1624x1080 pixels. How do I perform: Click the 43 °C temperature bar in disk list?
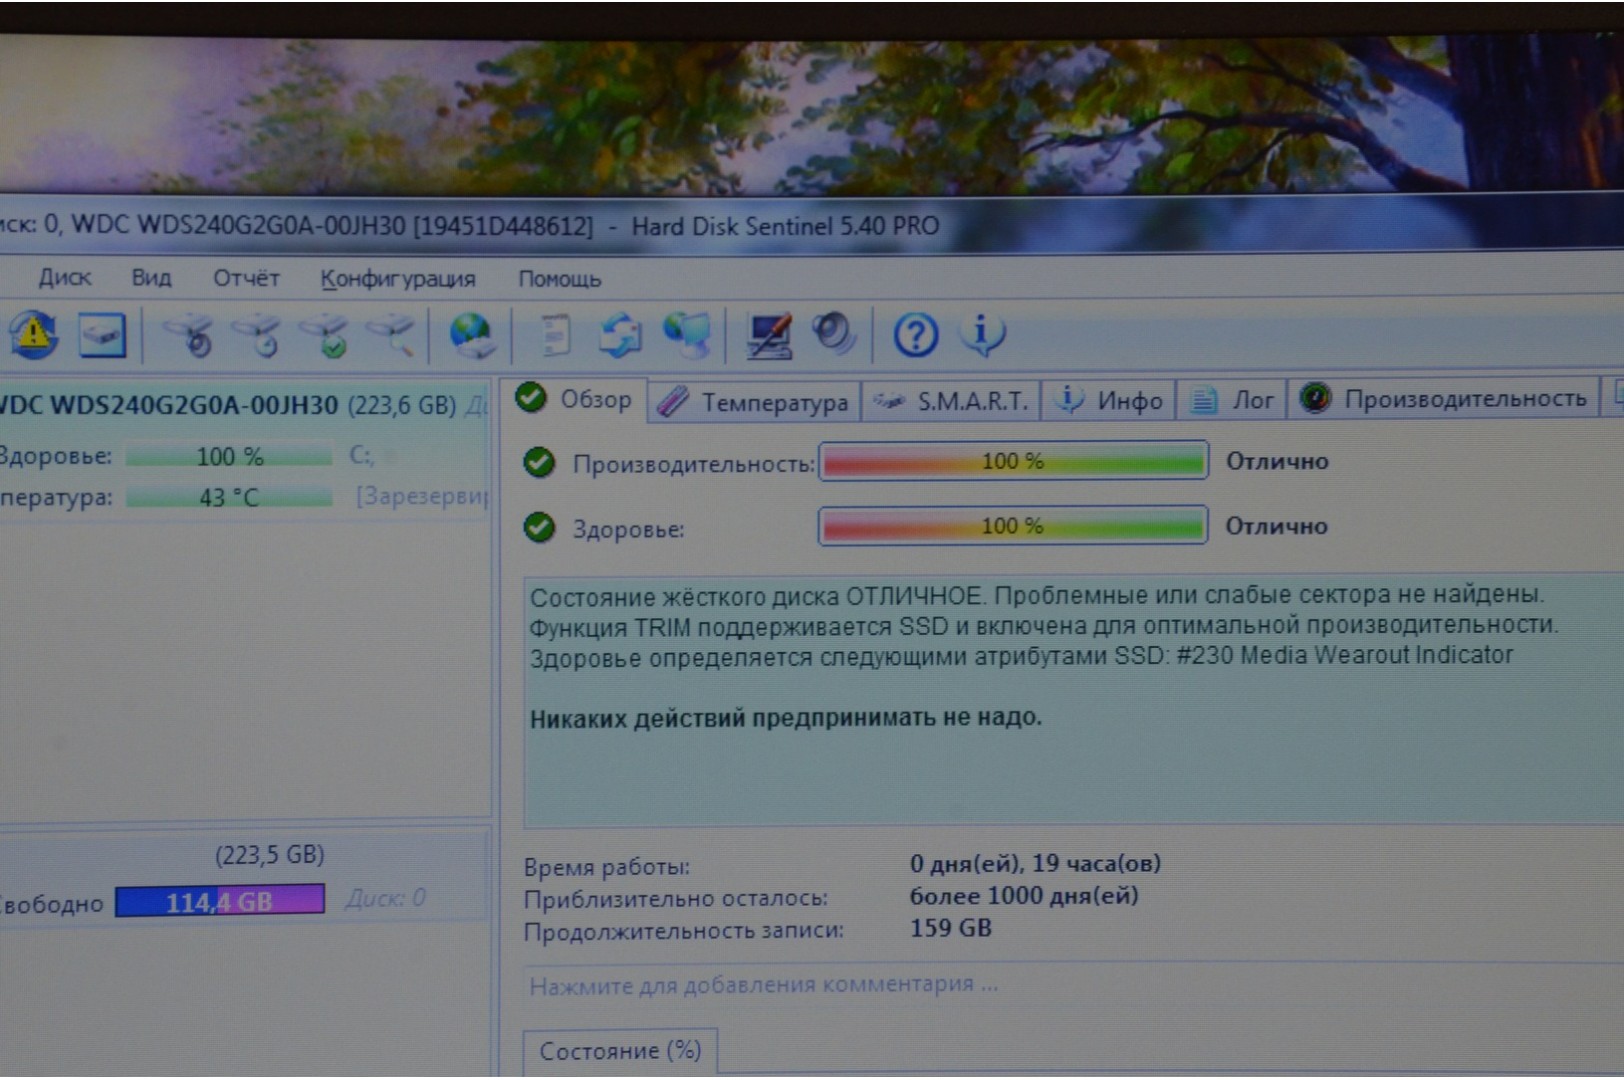tap(229, 497)
